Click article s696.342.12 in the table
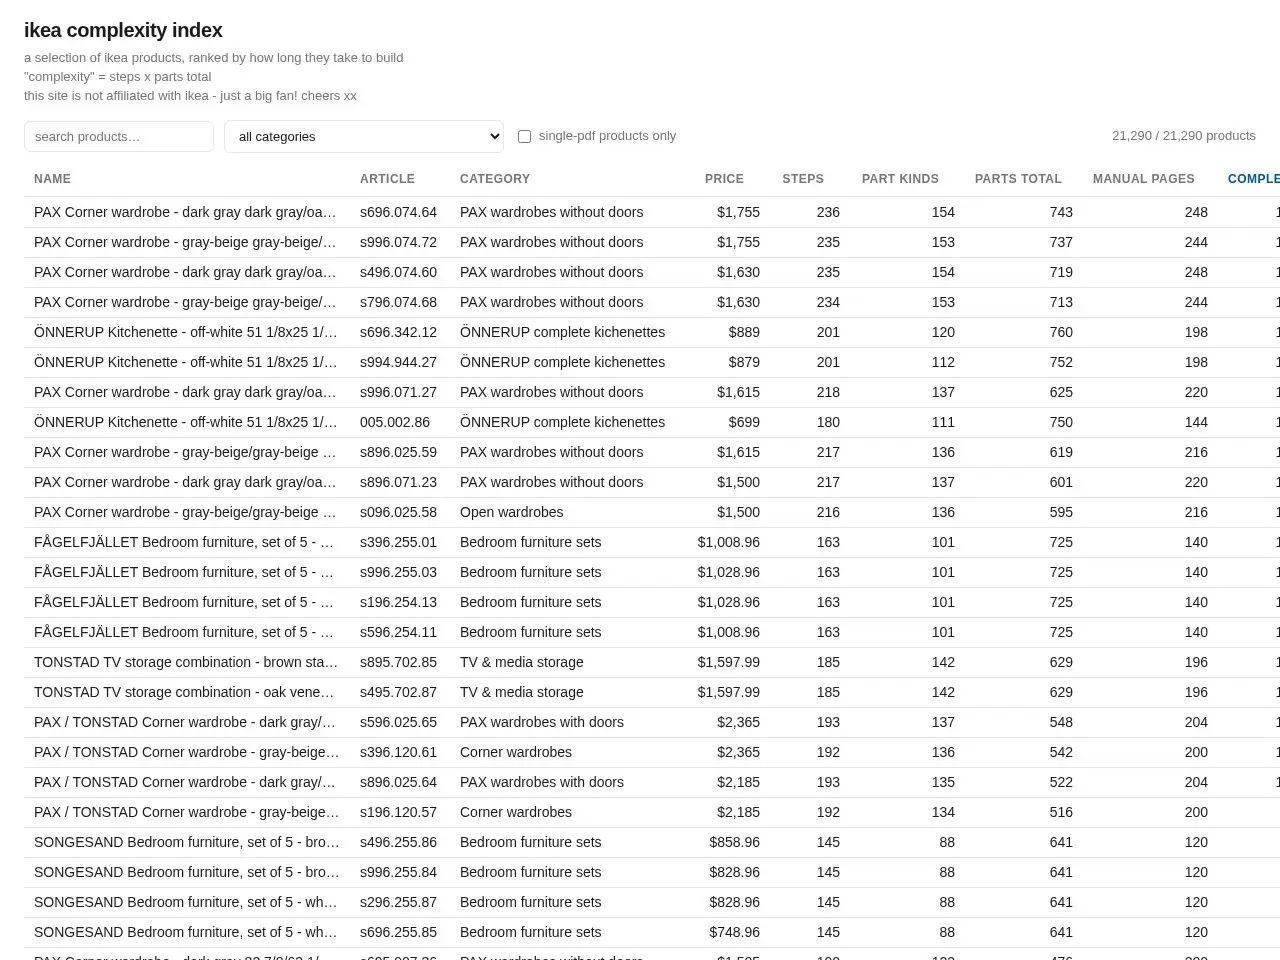 (398, 332)
